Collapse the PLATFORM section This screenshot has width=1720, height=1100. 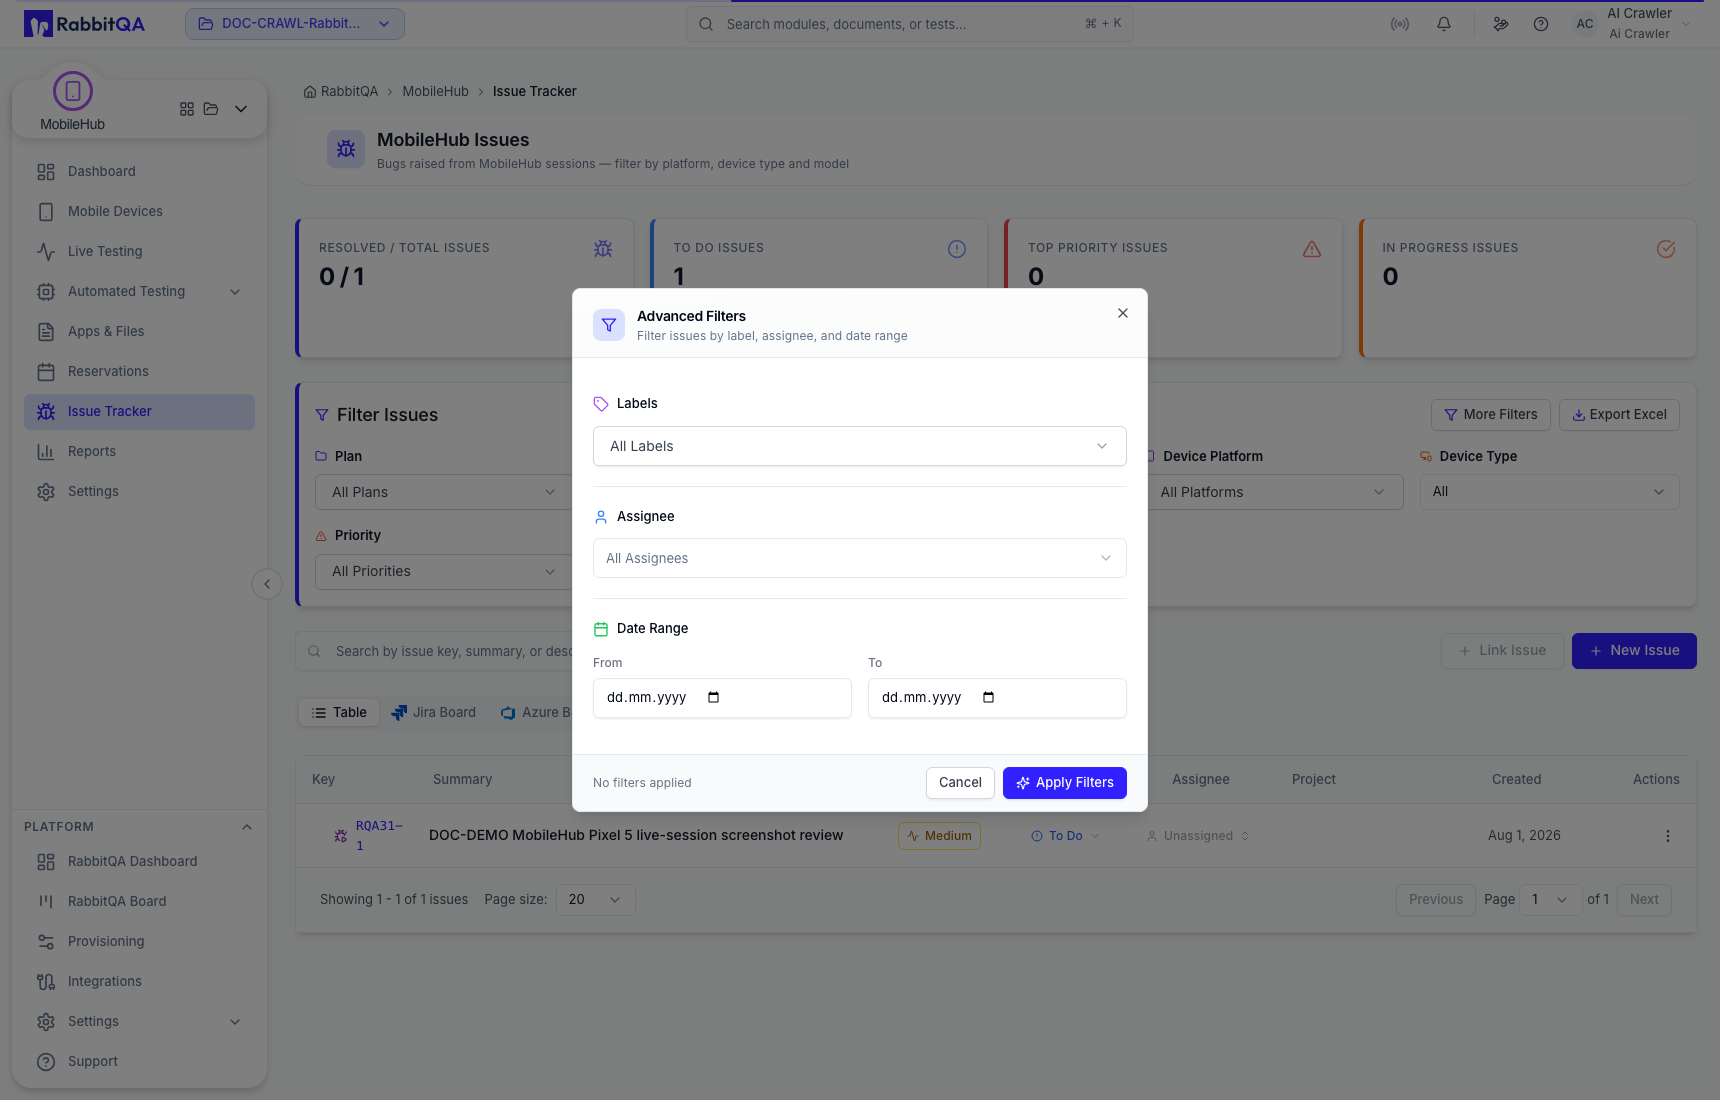tap(247, 827)
